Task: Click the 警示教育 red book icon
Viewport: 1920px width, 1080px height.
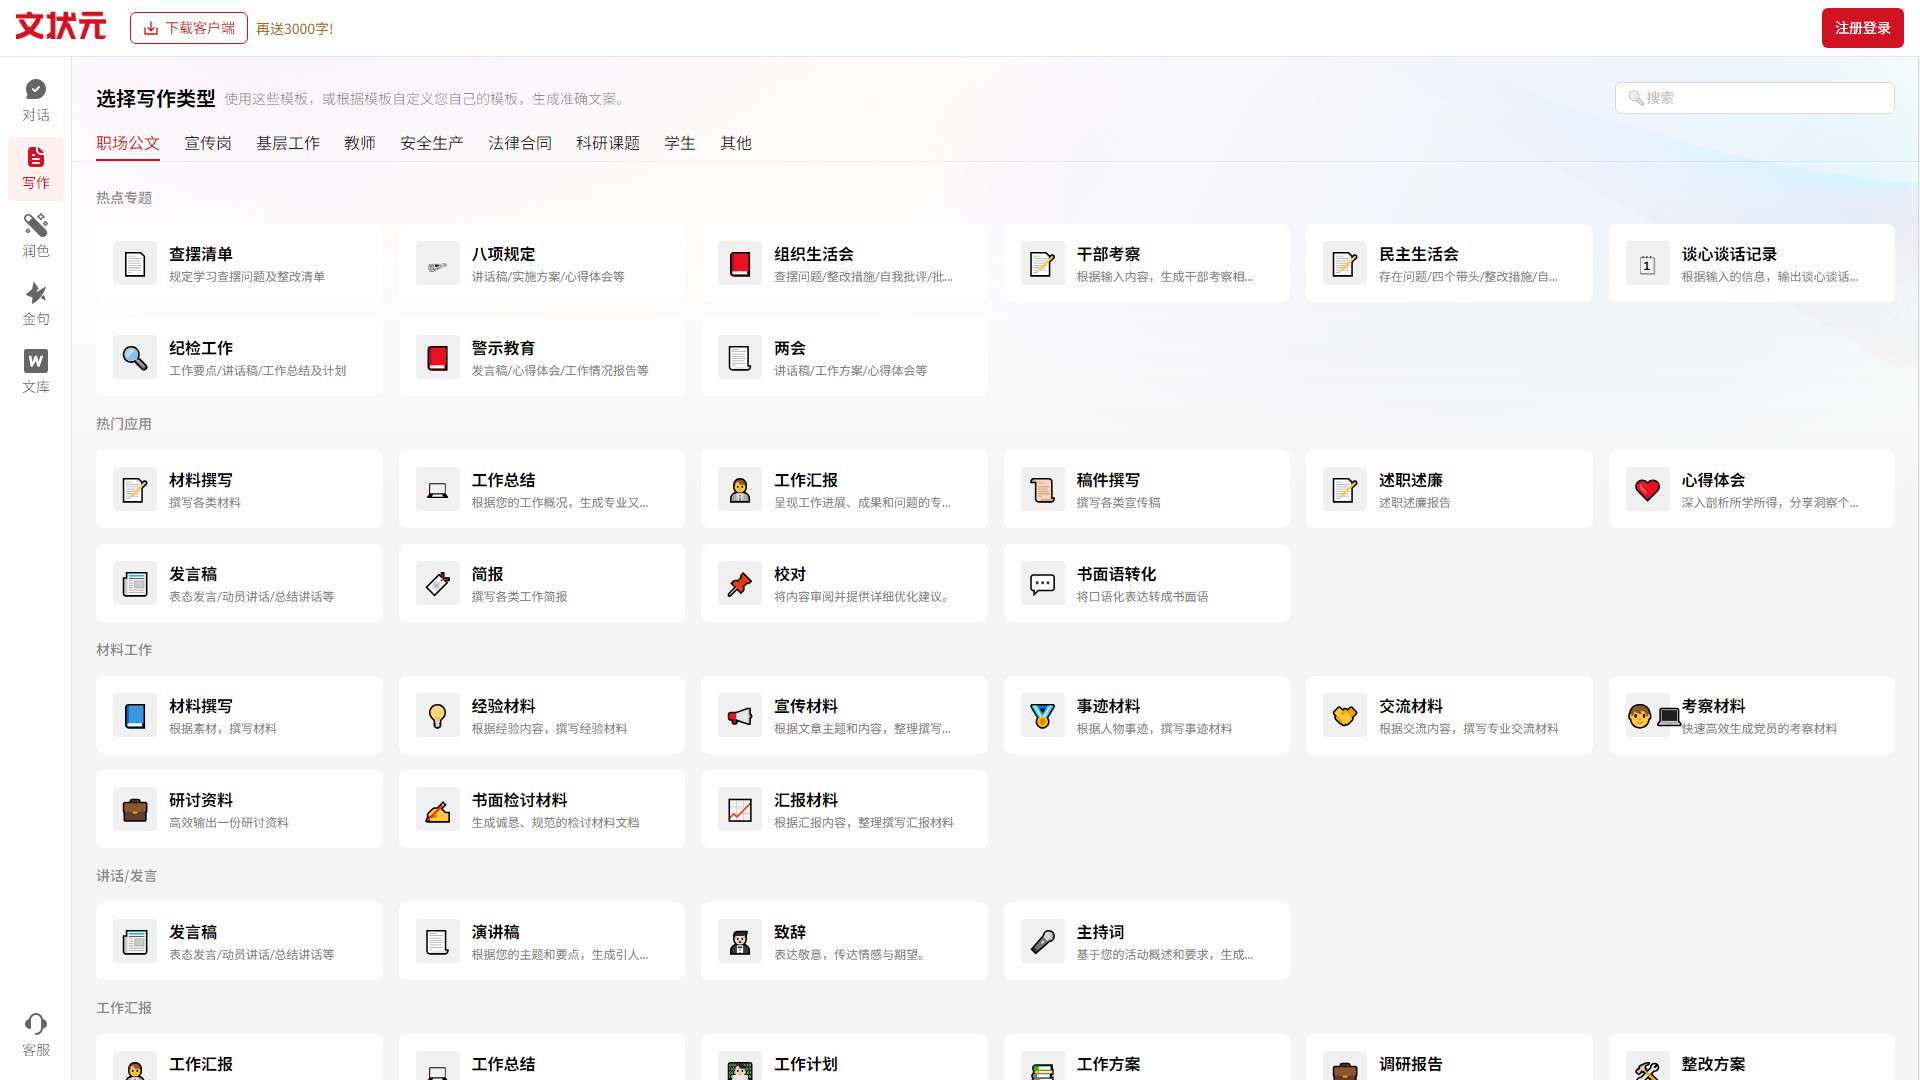Action: 437,358
